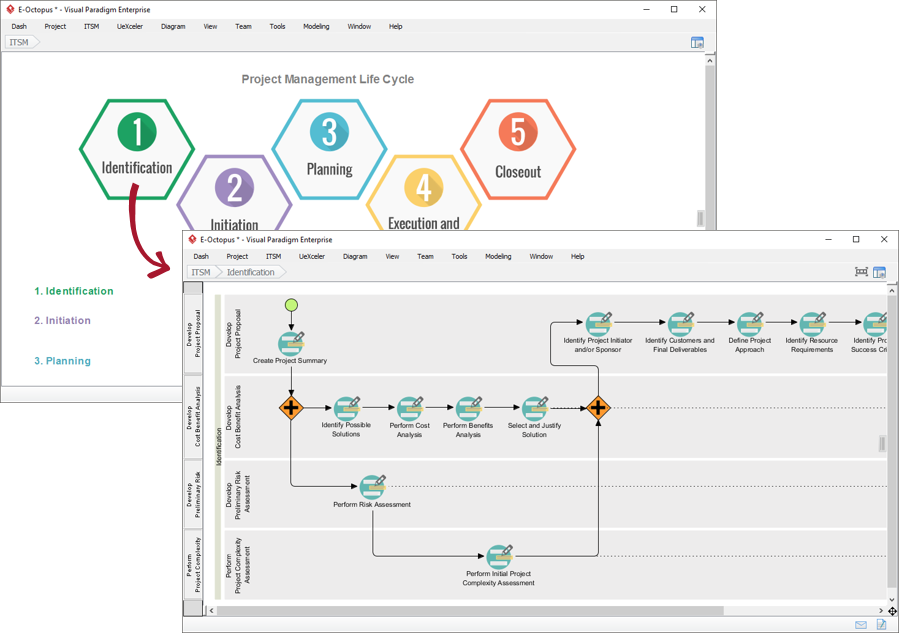The width and height of the screenshot is (899, 633).
Task: Click the Perform Risk Assessment task icon
Action: pos(372,486)
